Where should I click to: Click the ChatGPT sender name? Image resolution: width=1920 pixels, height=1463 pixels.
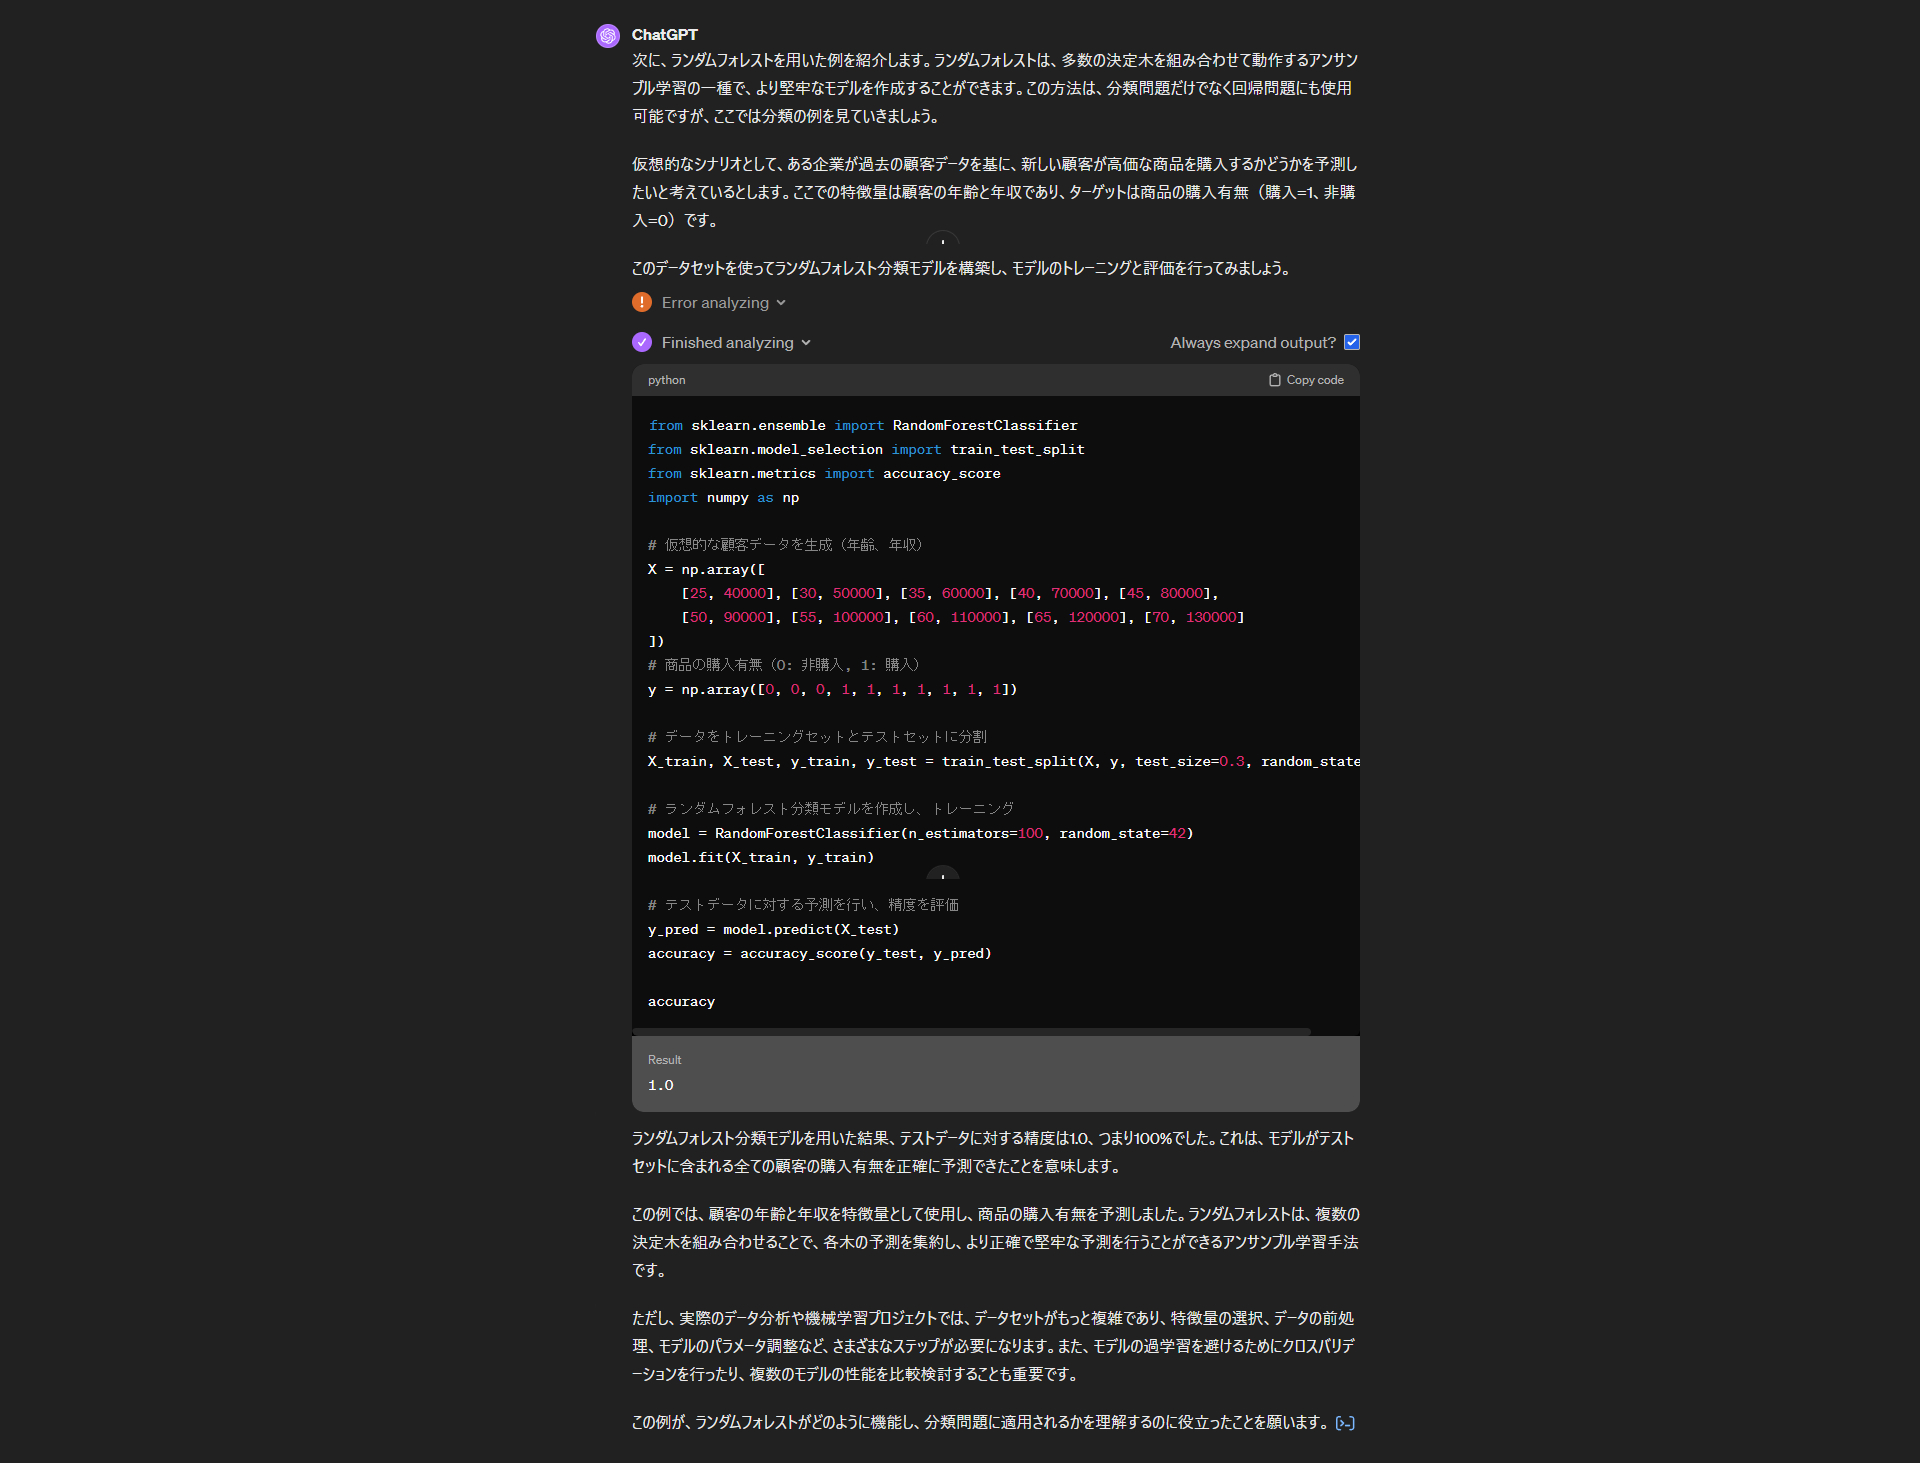coord(664,34)
